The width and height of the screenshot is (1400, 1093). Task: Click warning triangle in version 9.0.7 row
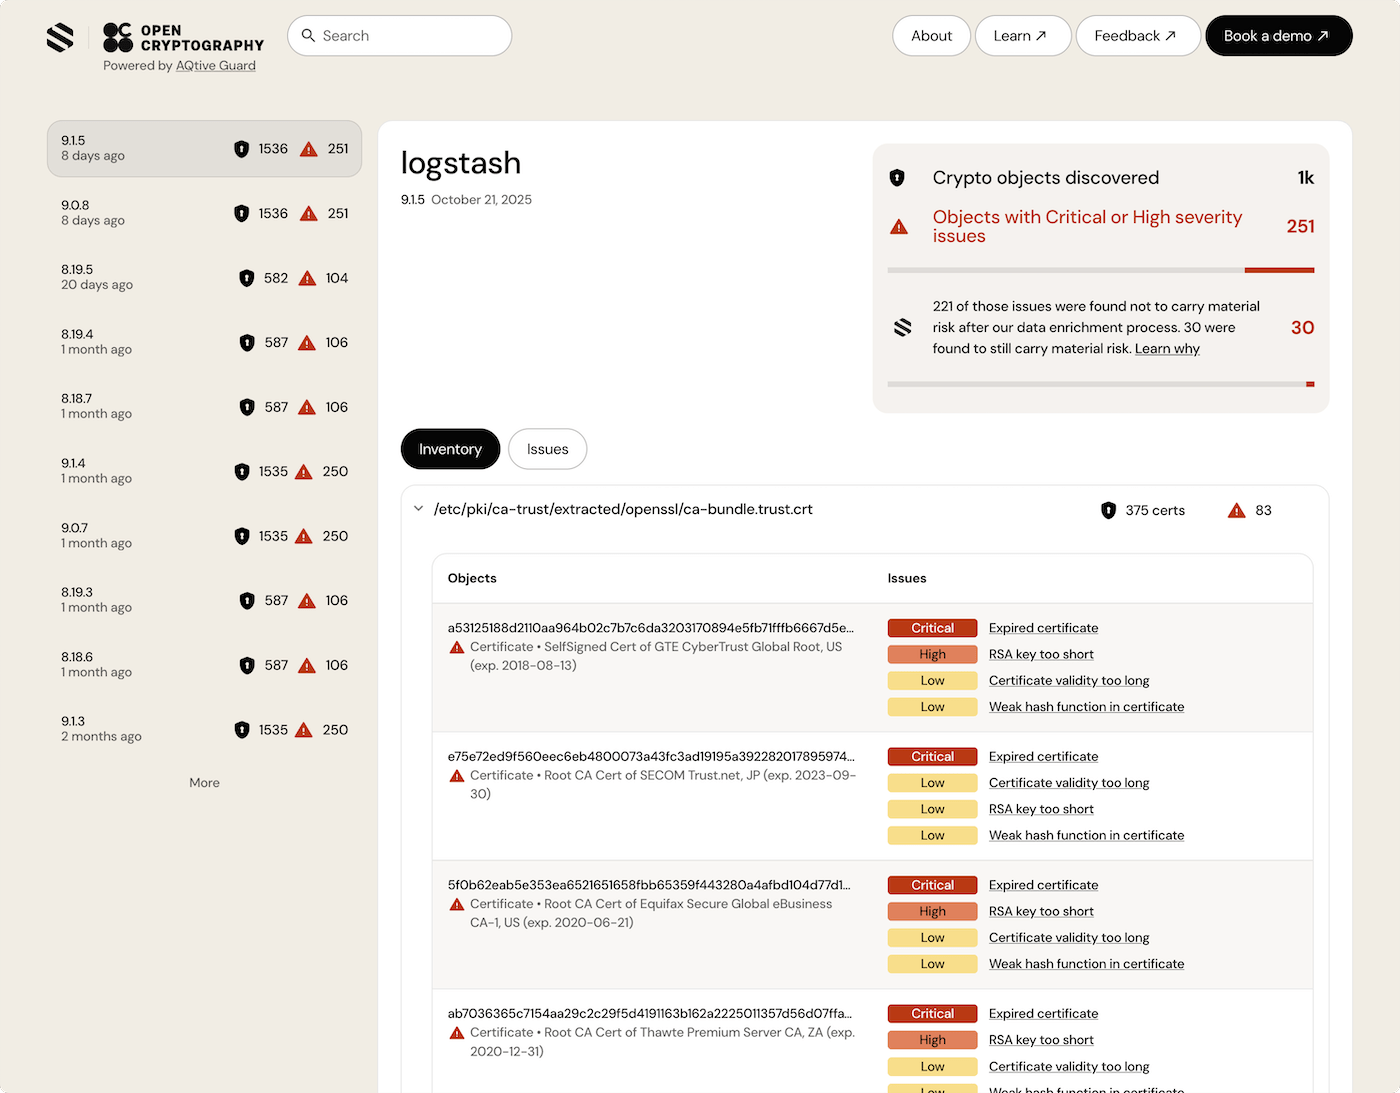coord(304,536)
